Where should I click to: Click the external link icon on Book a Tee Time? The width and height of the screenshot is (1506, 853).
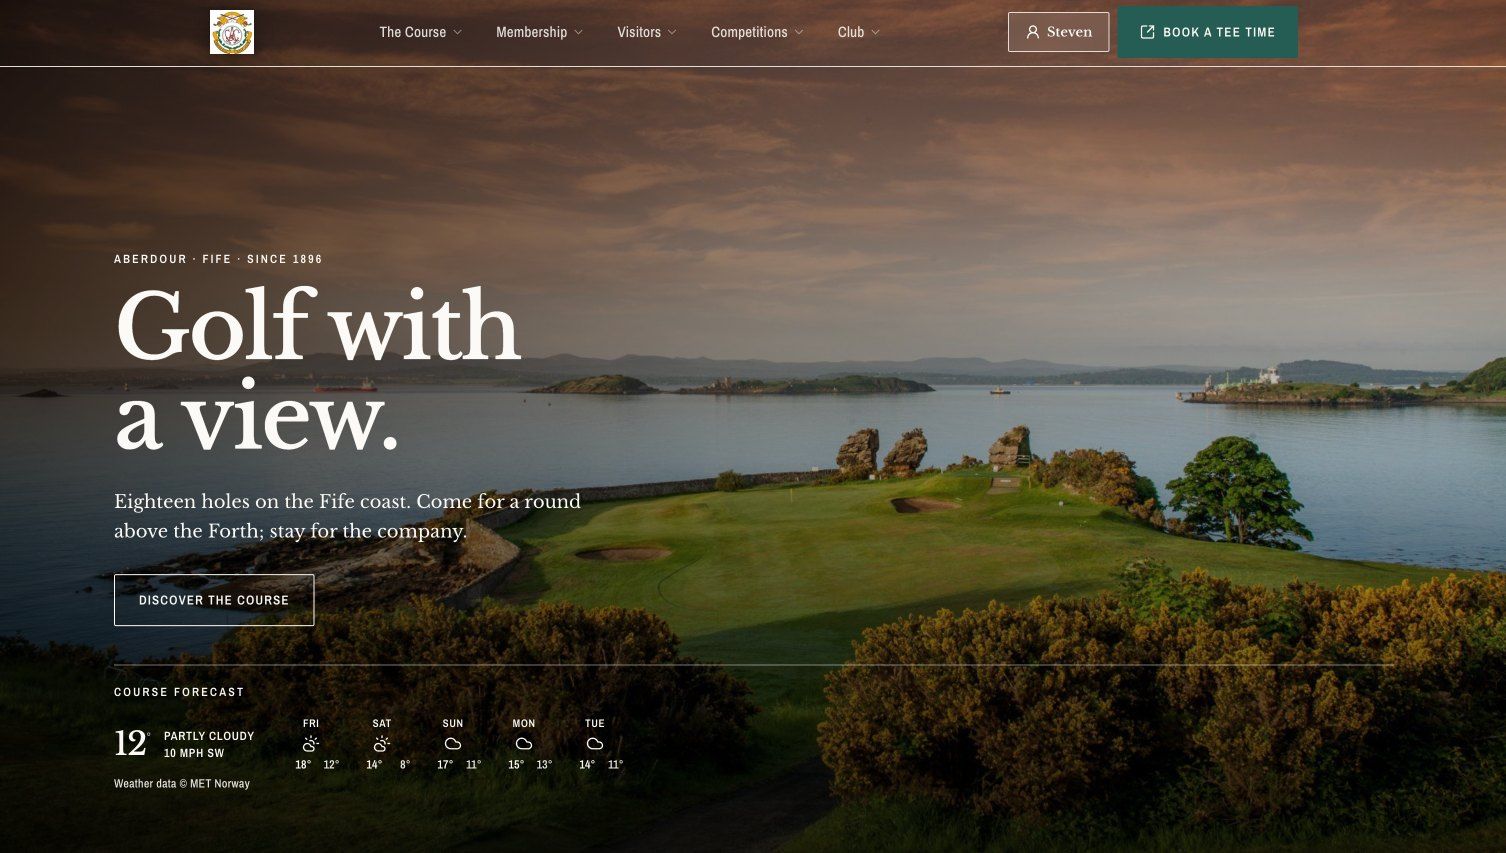(x=1147, y=32)
